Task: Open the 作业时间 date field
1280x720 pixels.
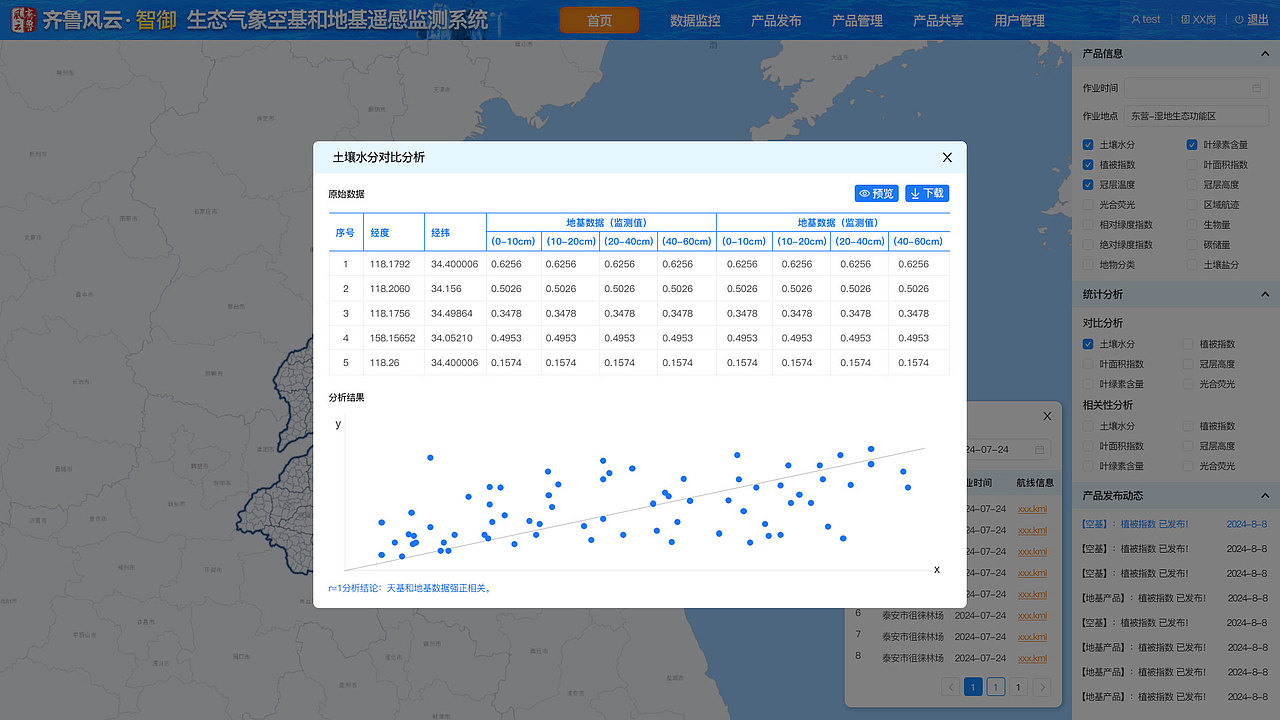Action: click(1195, 88)
